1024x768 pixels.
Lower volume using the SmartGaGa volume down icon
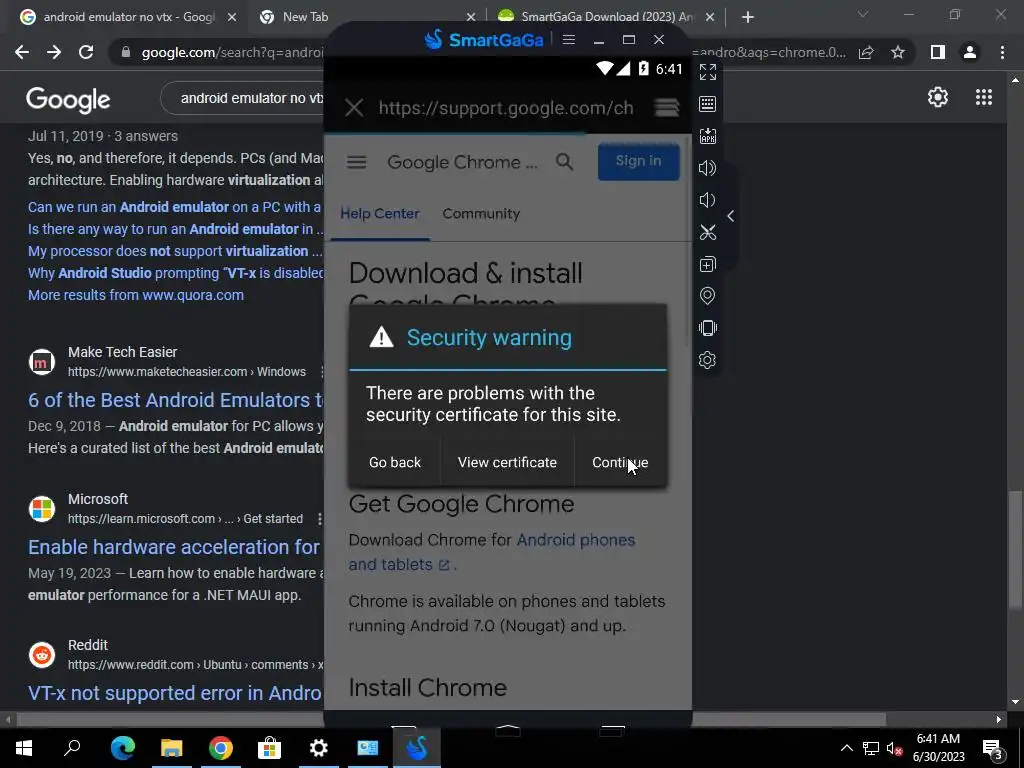[707, 200]
